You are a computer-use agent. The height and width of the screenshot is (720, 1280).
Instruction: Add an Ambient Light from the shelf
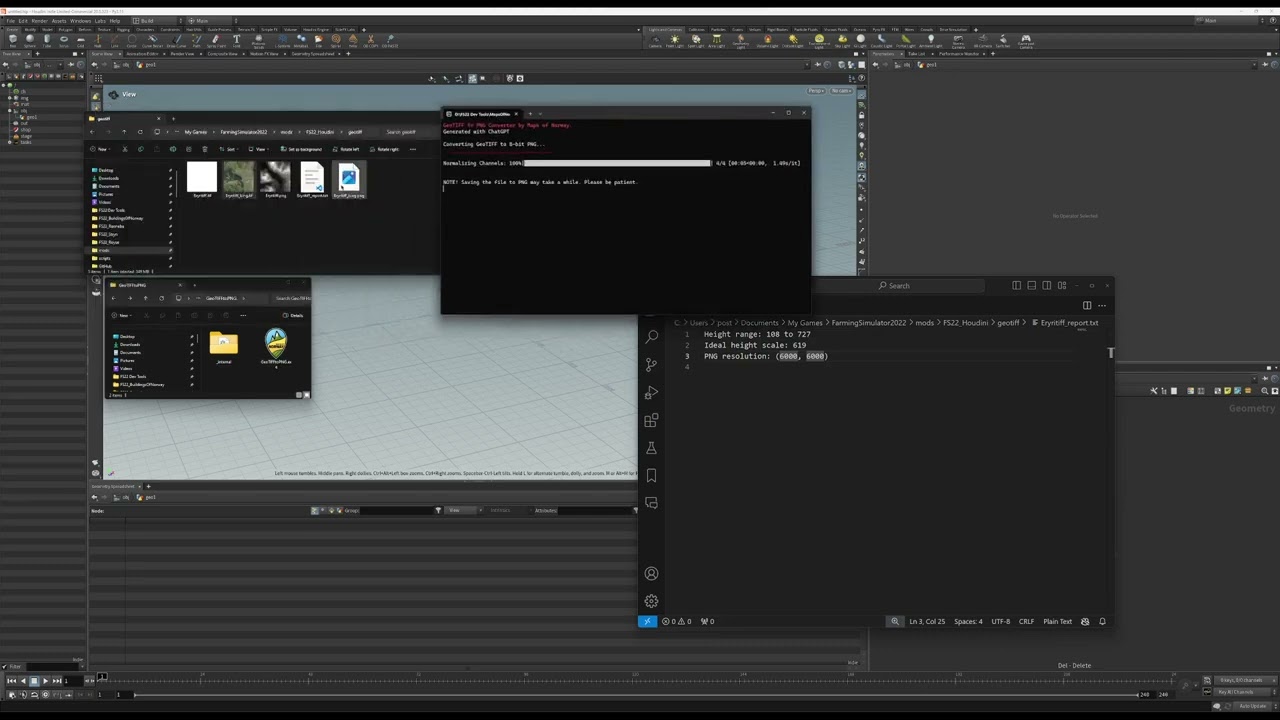tap(931, 41)
